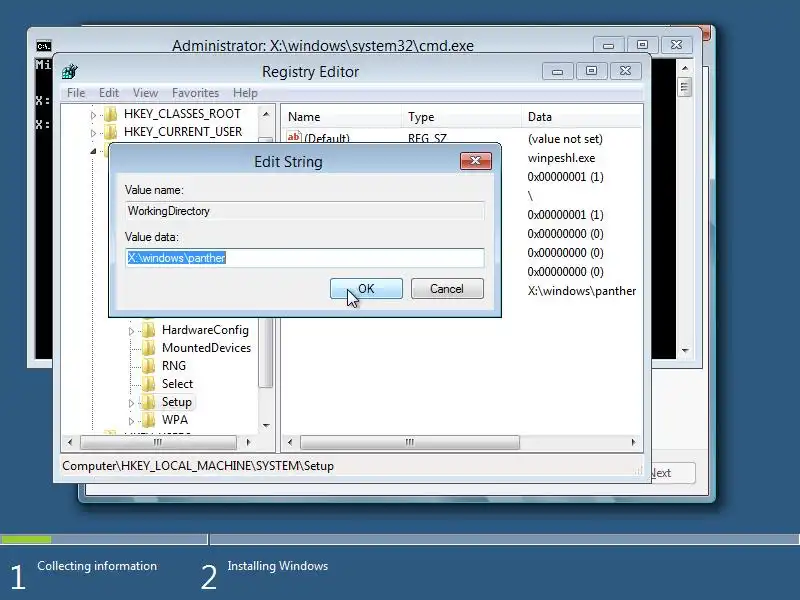Expand the WPA tree node
800x600 pixels.
tap(131, 421)
